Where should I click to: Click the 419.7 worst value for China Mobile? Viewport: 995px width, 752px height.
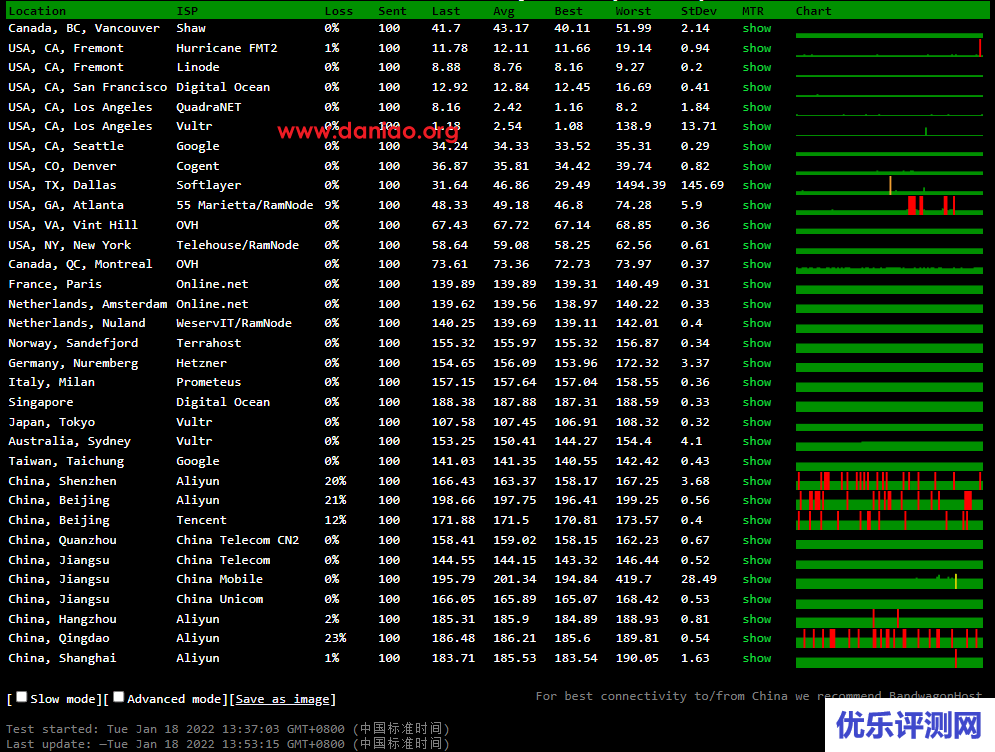[633, 579]
